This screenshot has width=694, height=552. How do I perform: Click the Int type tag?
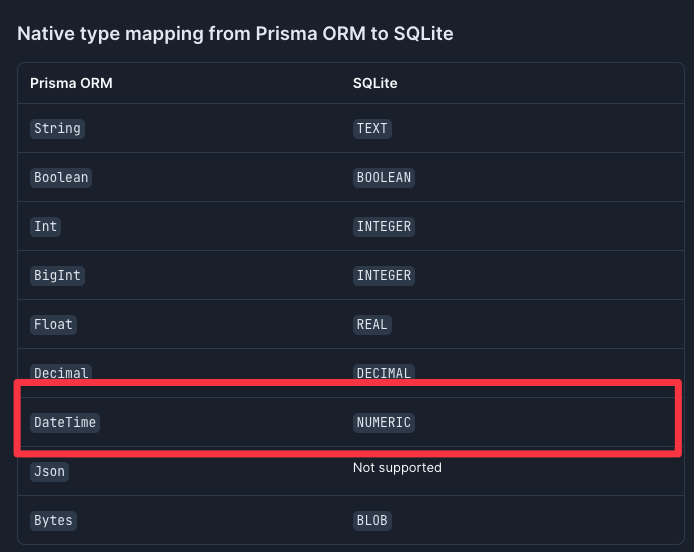(46, 227)
